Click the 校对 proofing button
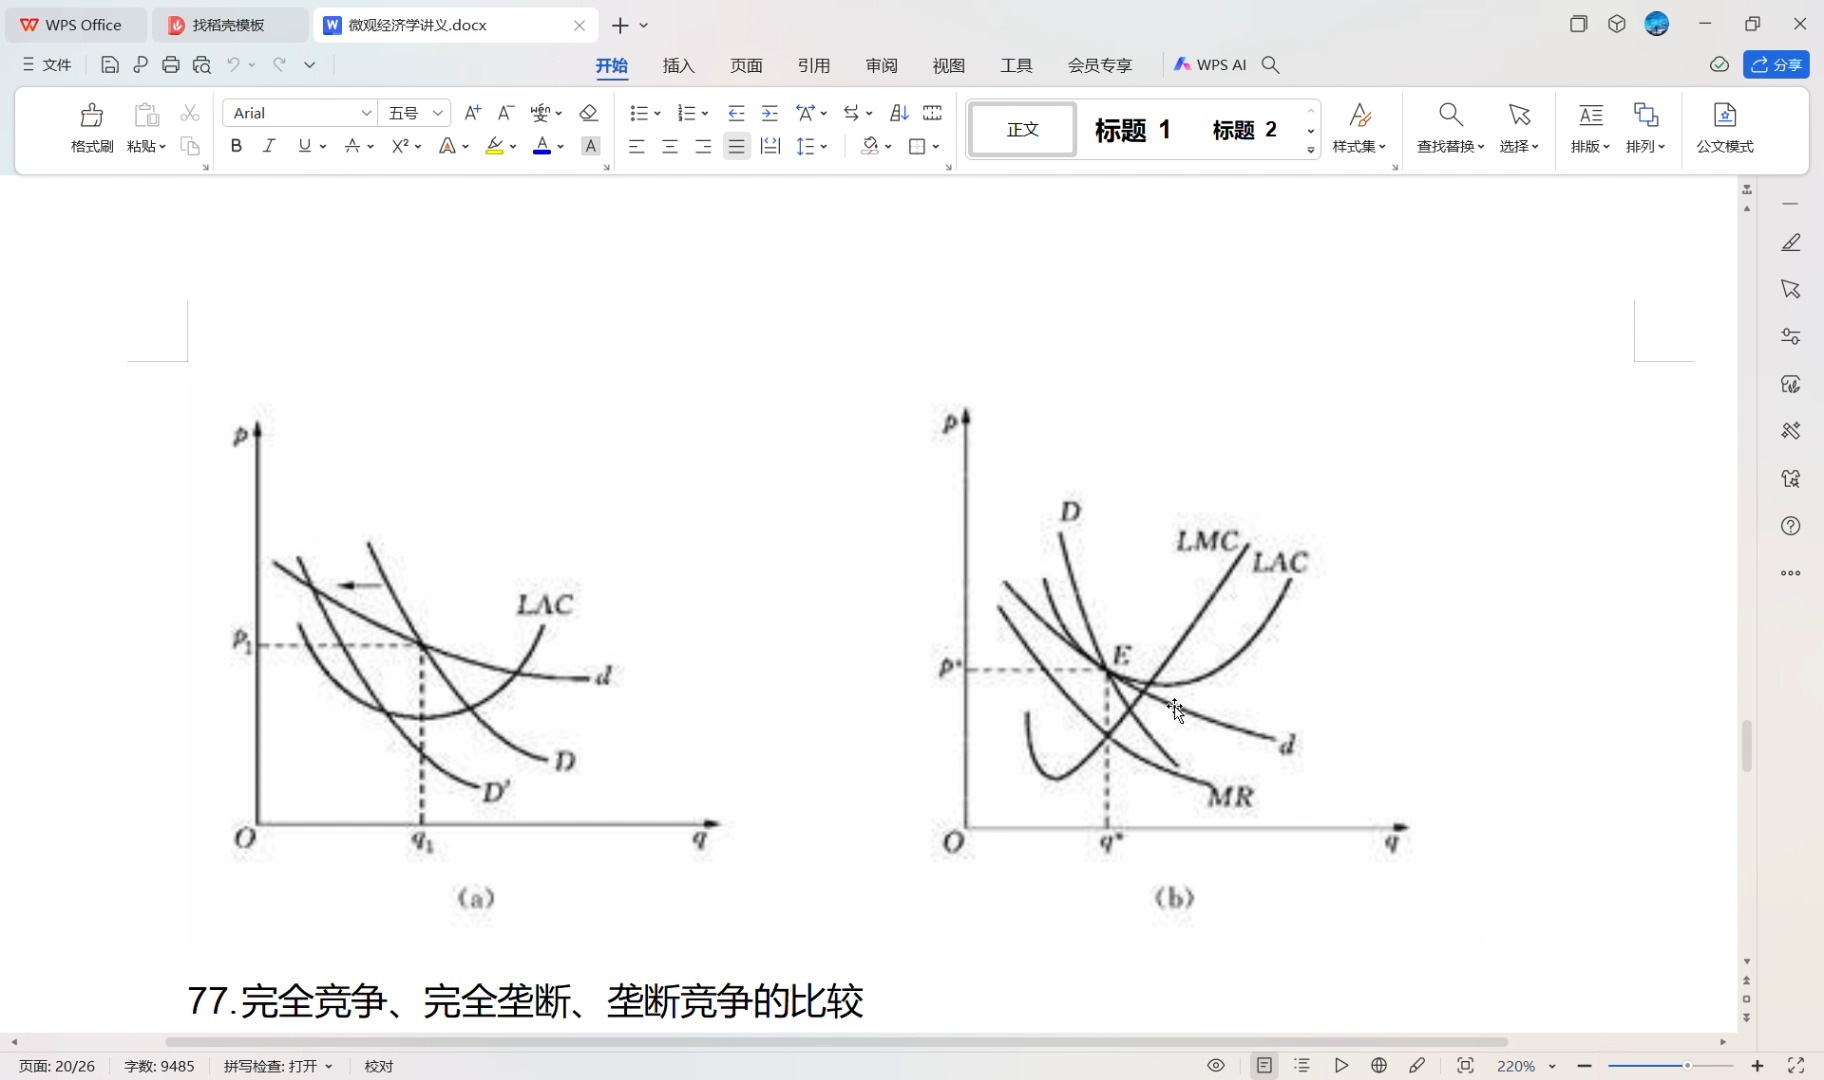The width and height of the screenshot is (1824, 1080). point(378,1065)
